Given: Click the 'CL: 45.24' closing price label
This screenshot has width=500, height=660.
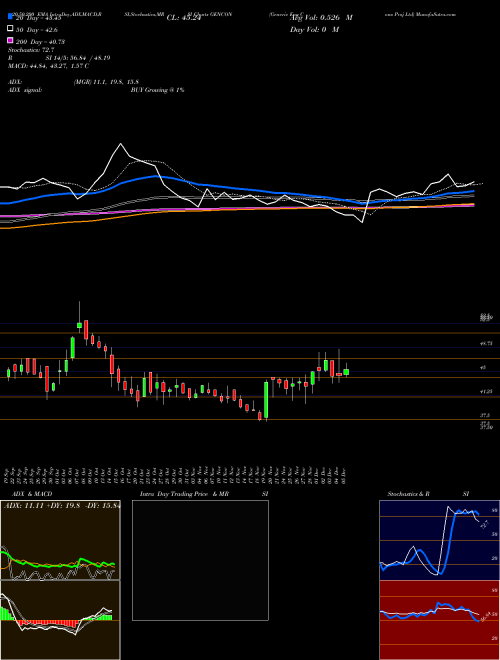Looking at the screenshot, I should (x=184, y=18).
